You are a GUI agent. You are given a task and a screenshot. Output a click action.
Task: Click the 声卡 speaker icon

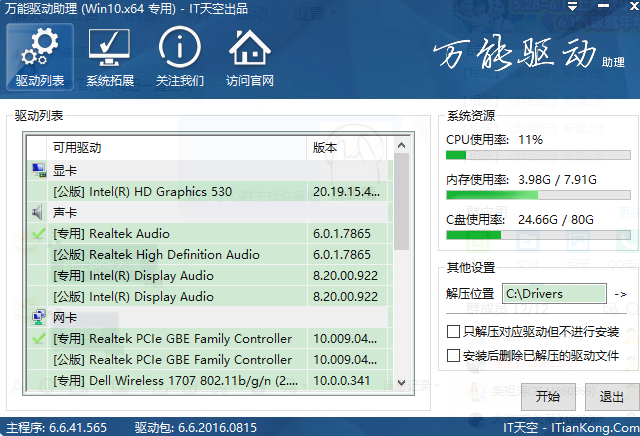(x=38, y=212)
